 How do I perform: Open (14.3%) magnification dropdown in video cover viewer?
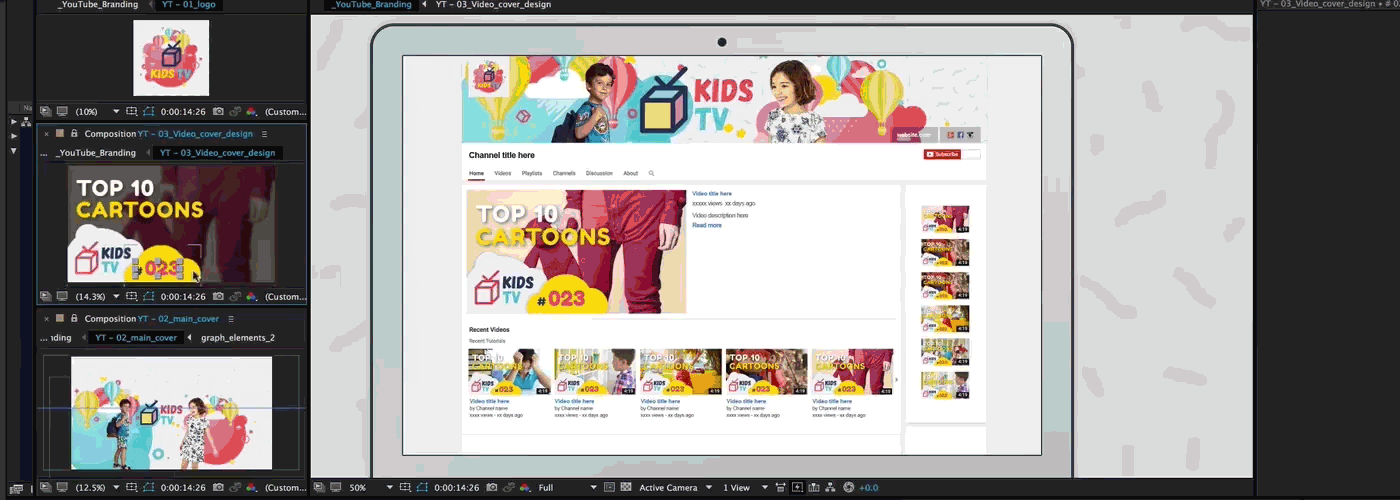pyautogui.click(x=97, y=297)
